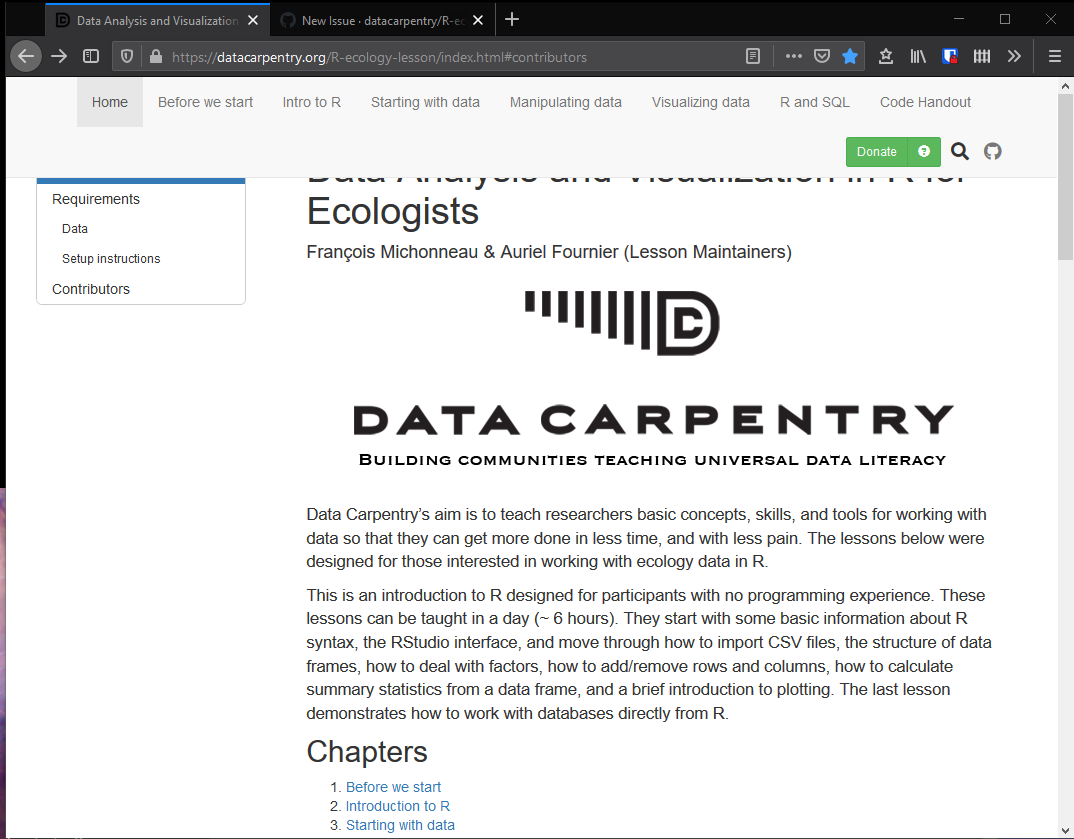Open Starting with data chapter link
Screen dimensions: 1074x839
[x=400, y=825]
